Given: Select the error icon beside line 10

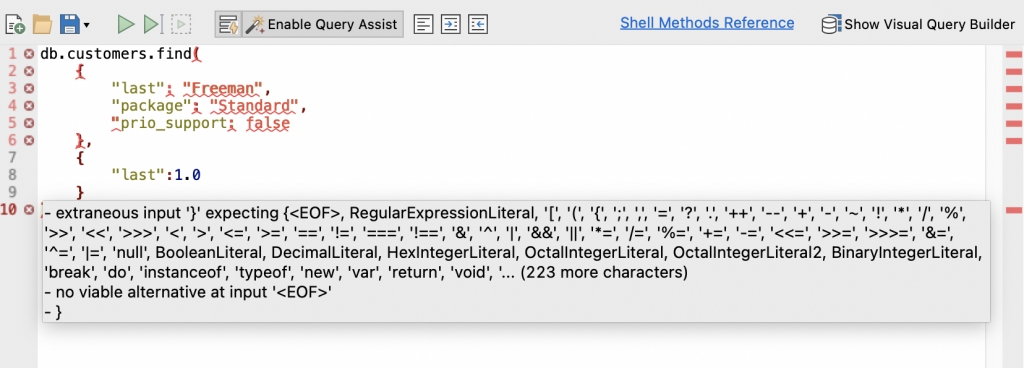Looking at the screenshot, I should 29,209.
